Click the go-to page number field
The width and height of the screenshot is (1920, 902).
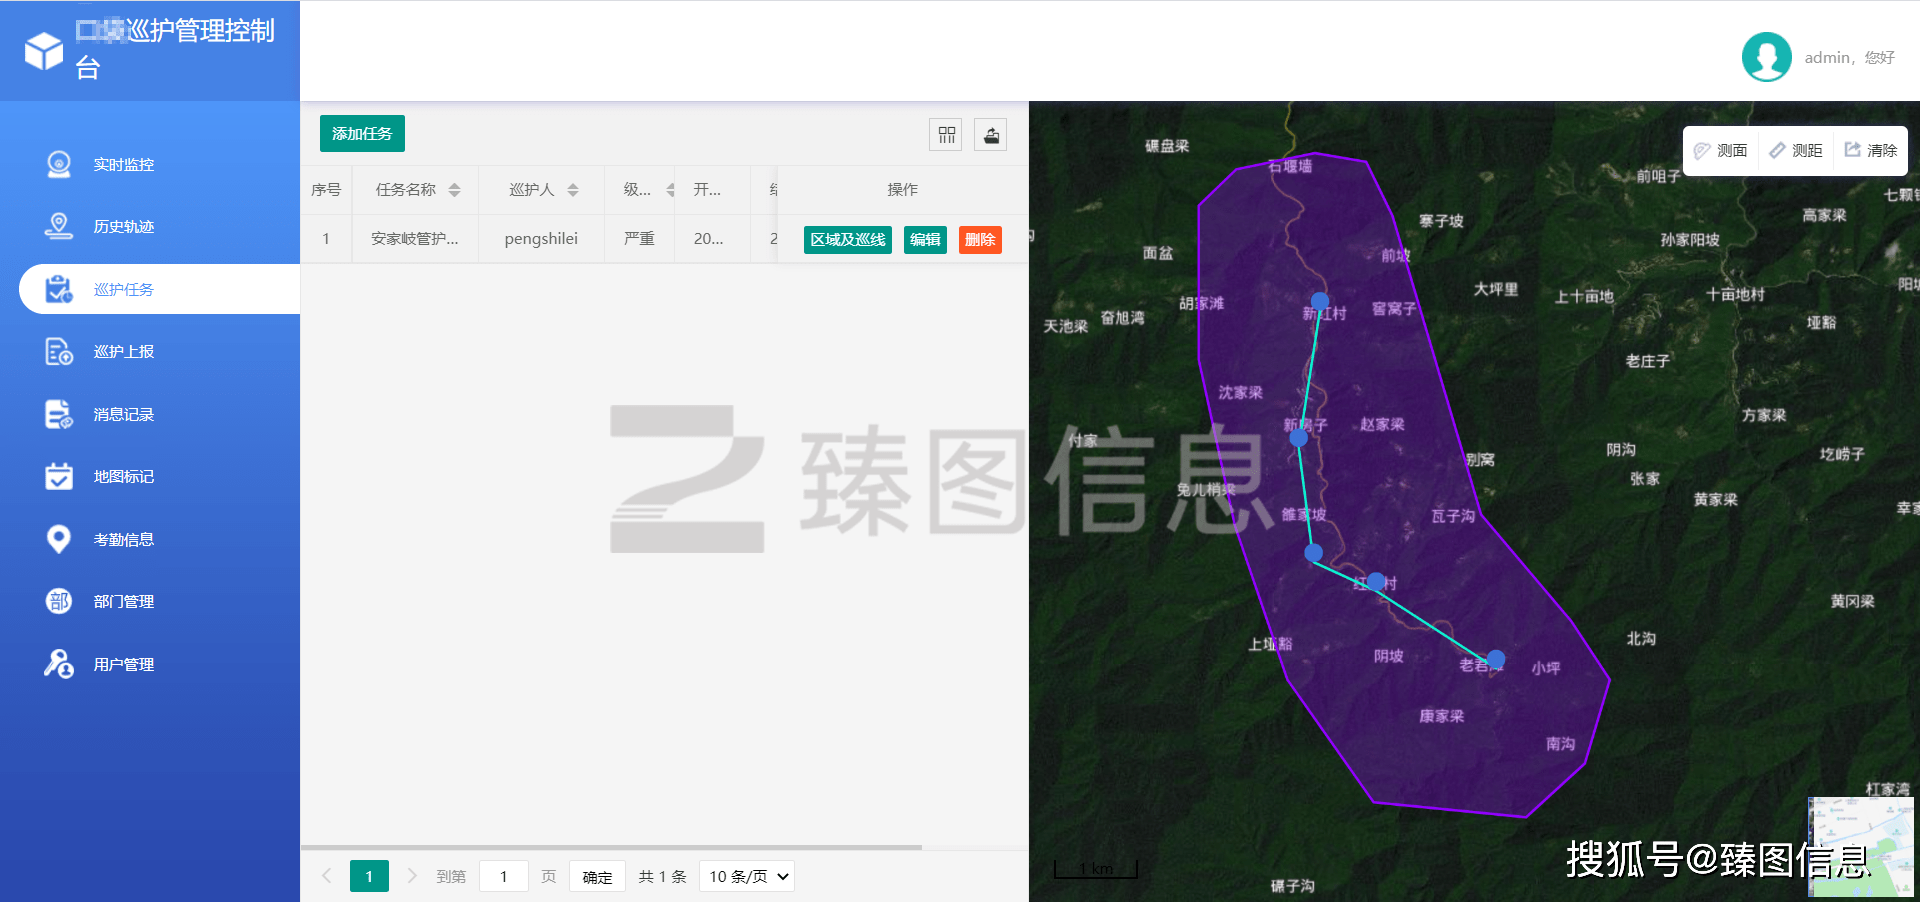(504, 877)
